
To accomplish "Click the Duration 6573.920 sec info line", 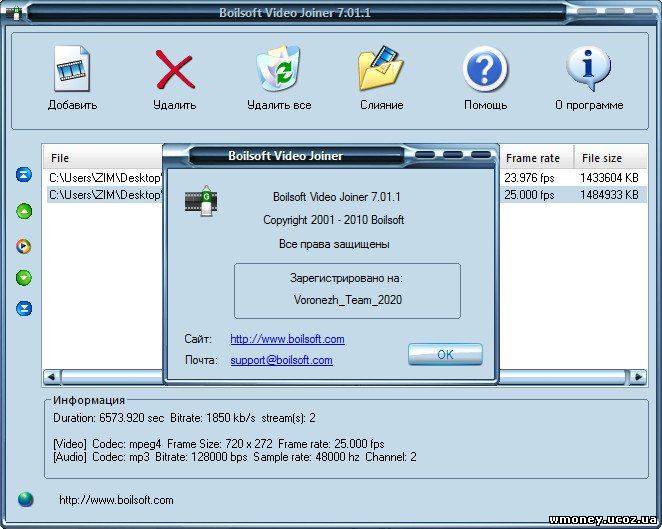I will click(184, 418).
